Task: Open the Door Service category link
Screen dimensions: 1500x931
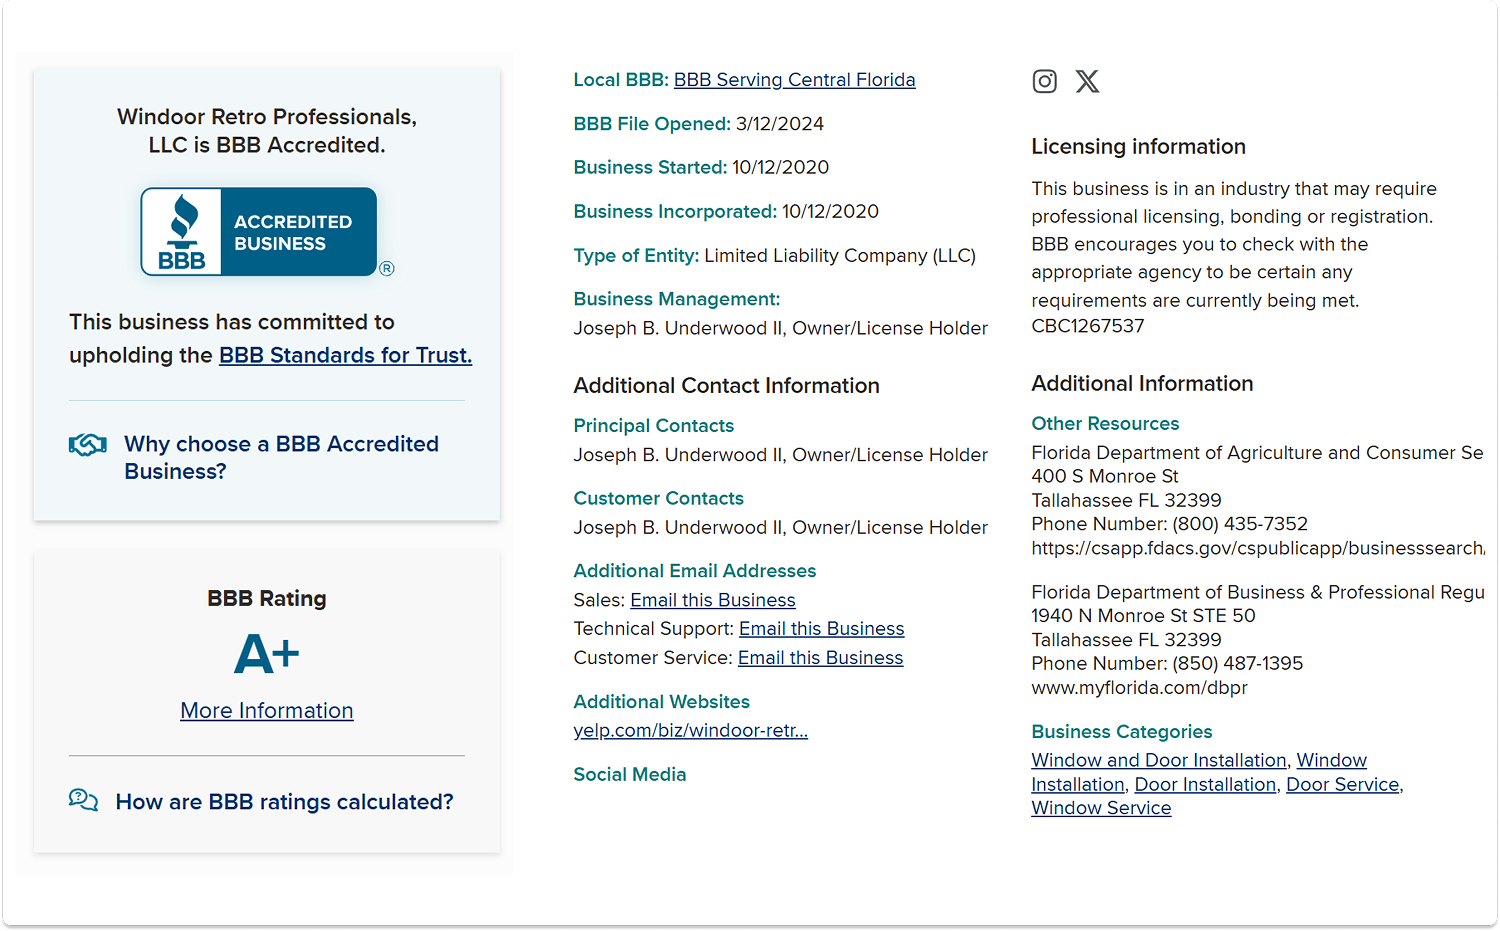Action: [1342, 785]
